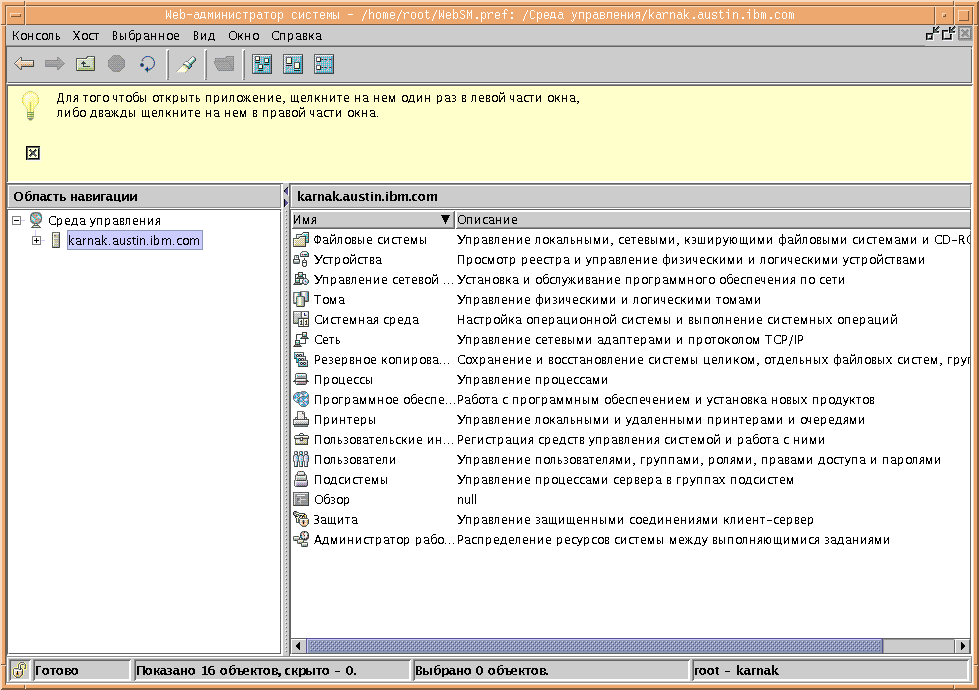Open the Справка menu

click(x=296, y=35)
